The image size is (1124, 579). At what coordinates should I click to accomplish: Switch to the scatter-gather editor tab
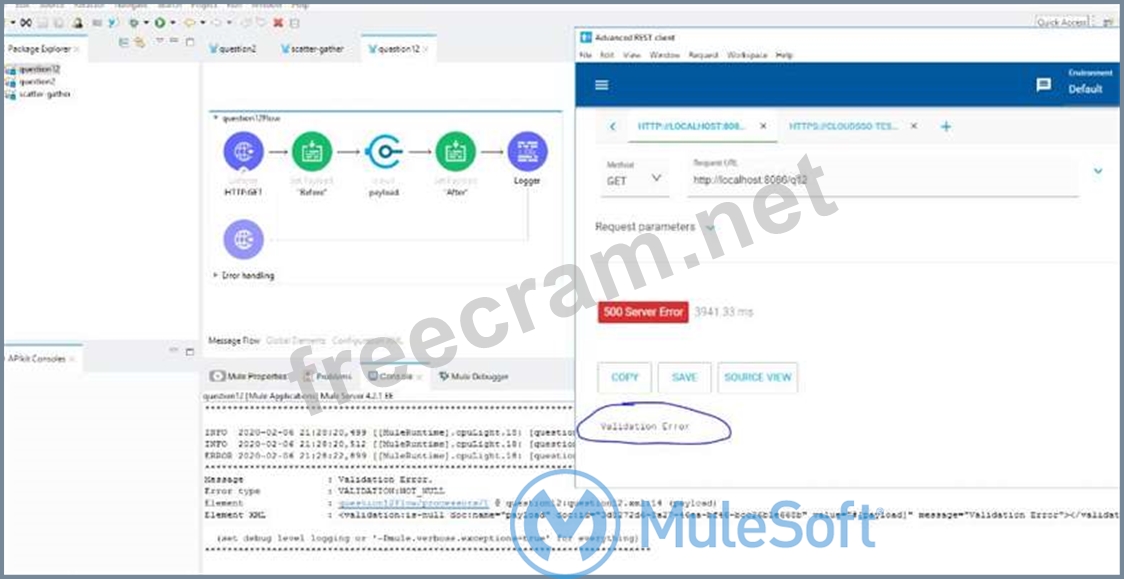(315, 49)
